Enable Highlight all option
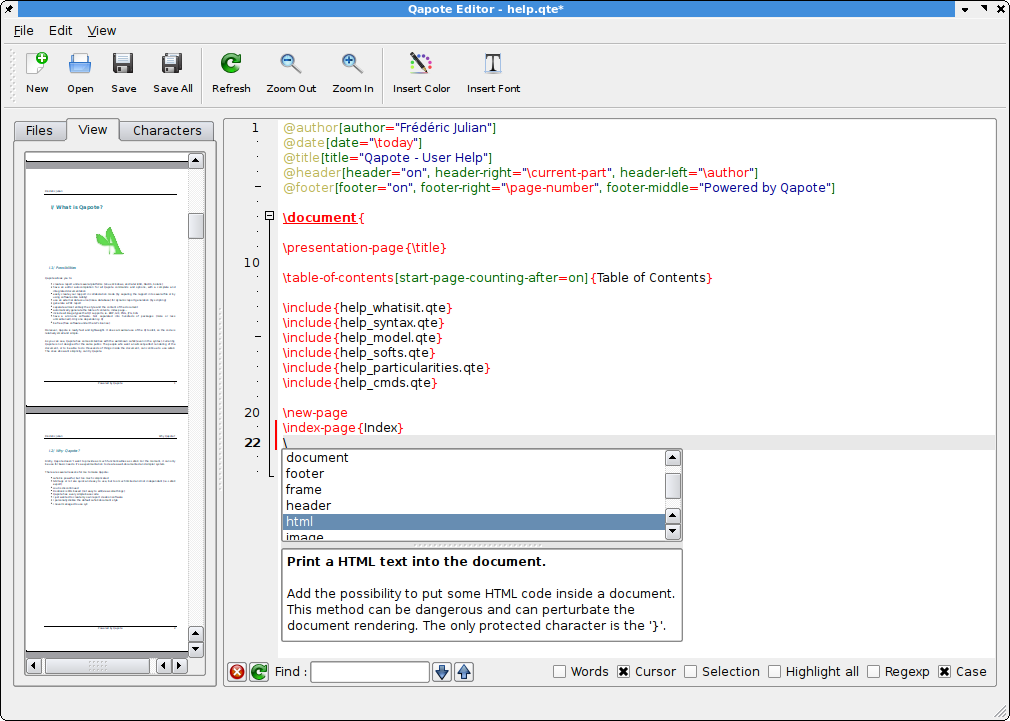Viewport: 1010px width, 721px height. point(814,671)
